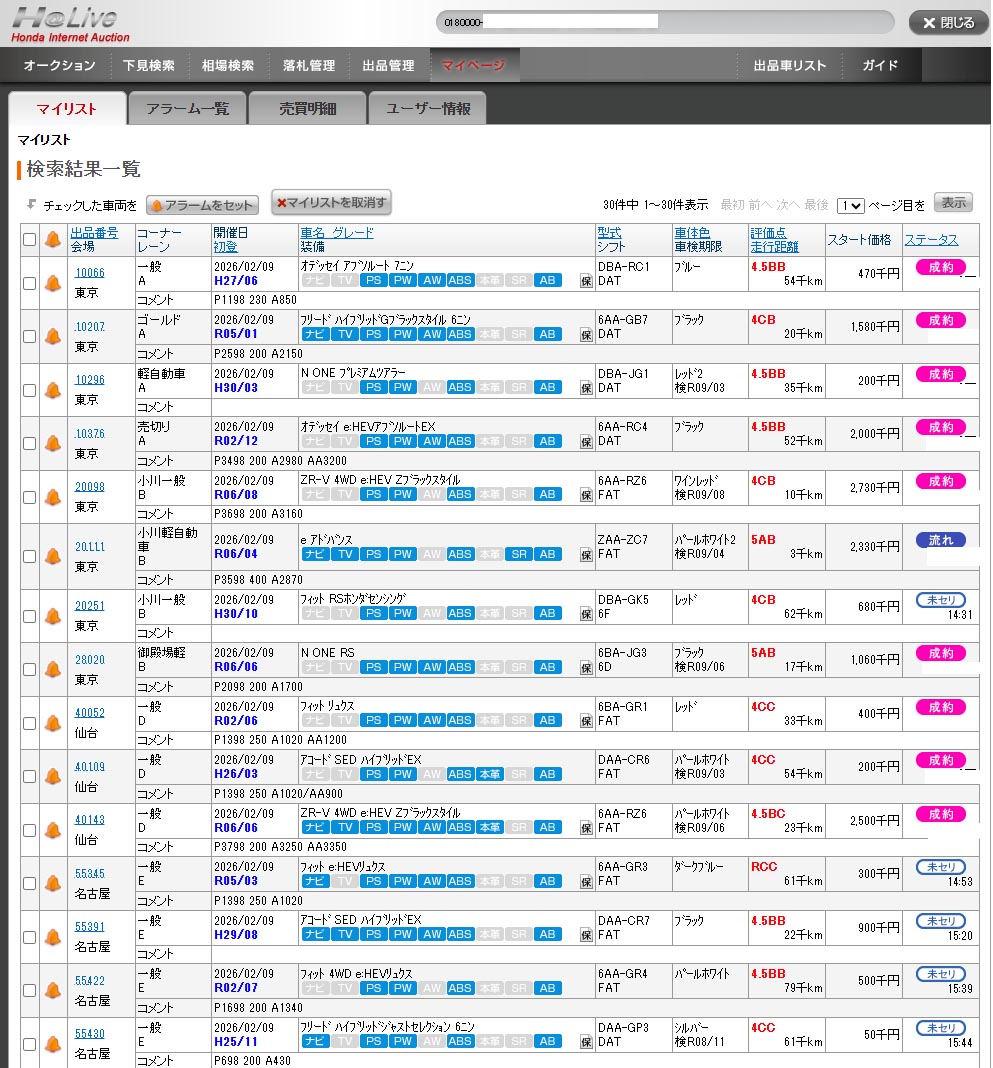The height and width of the screenshot is (1068, 993).
Task: Click the alarm bell icon for lot 10066
Action: 53,283
